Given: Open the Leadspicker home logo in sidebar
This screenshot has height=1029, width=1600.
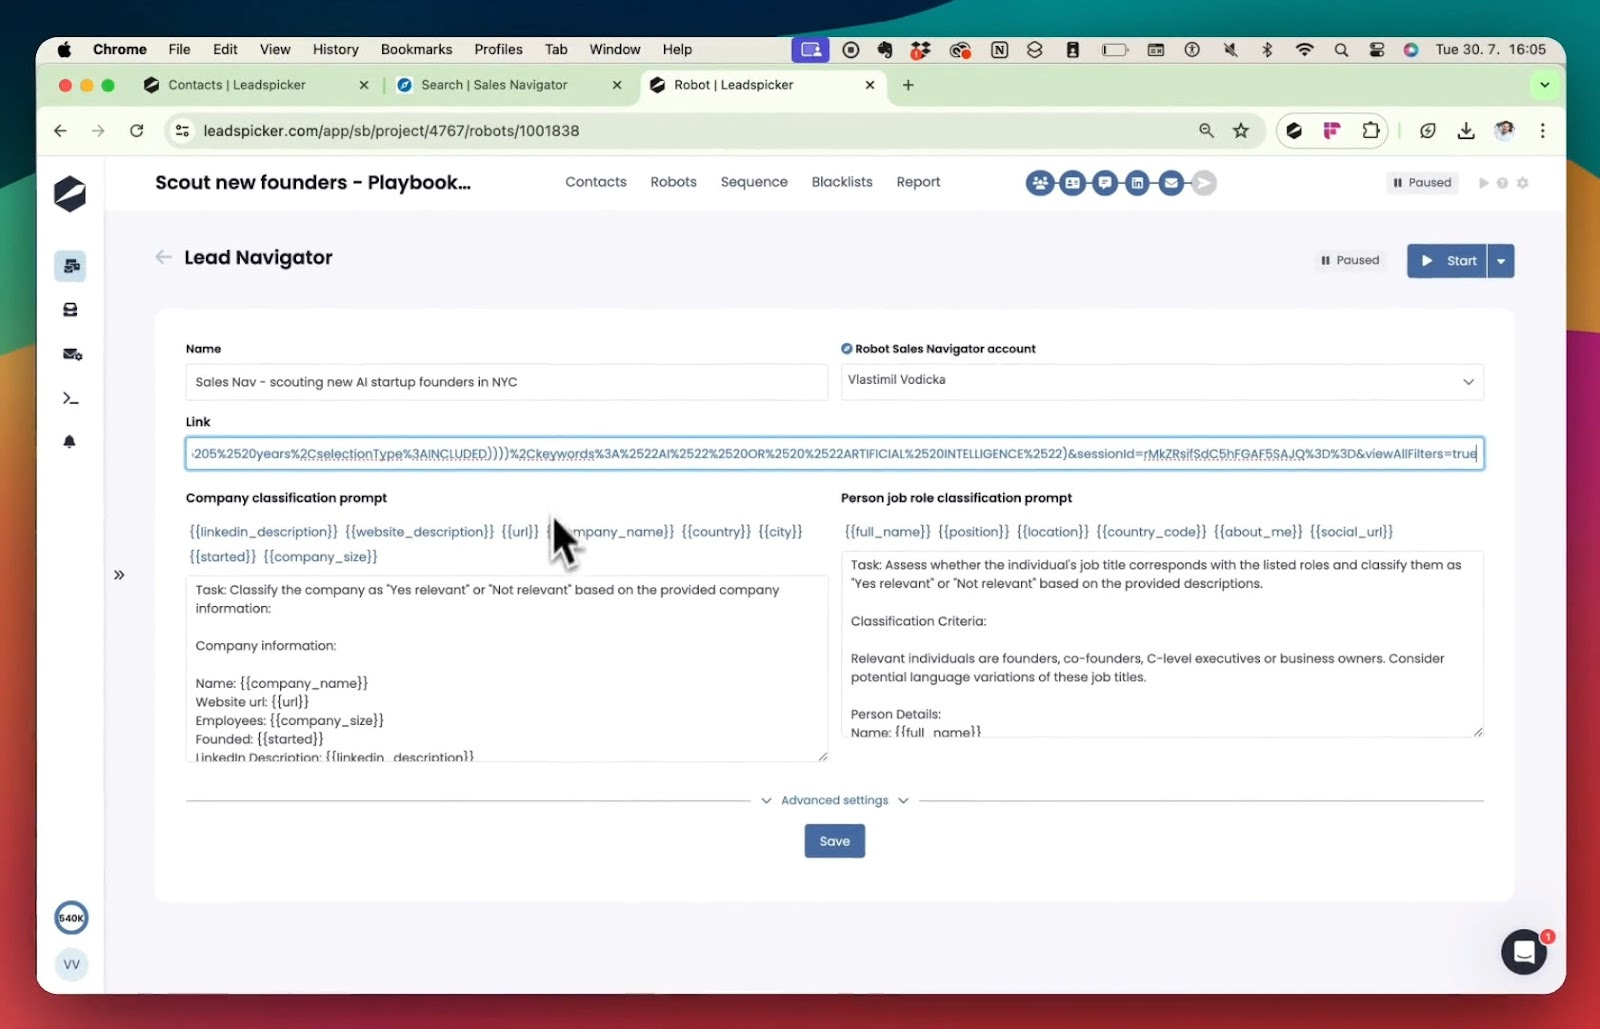Looking at the screenshot, I should coord(69,194).
